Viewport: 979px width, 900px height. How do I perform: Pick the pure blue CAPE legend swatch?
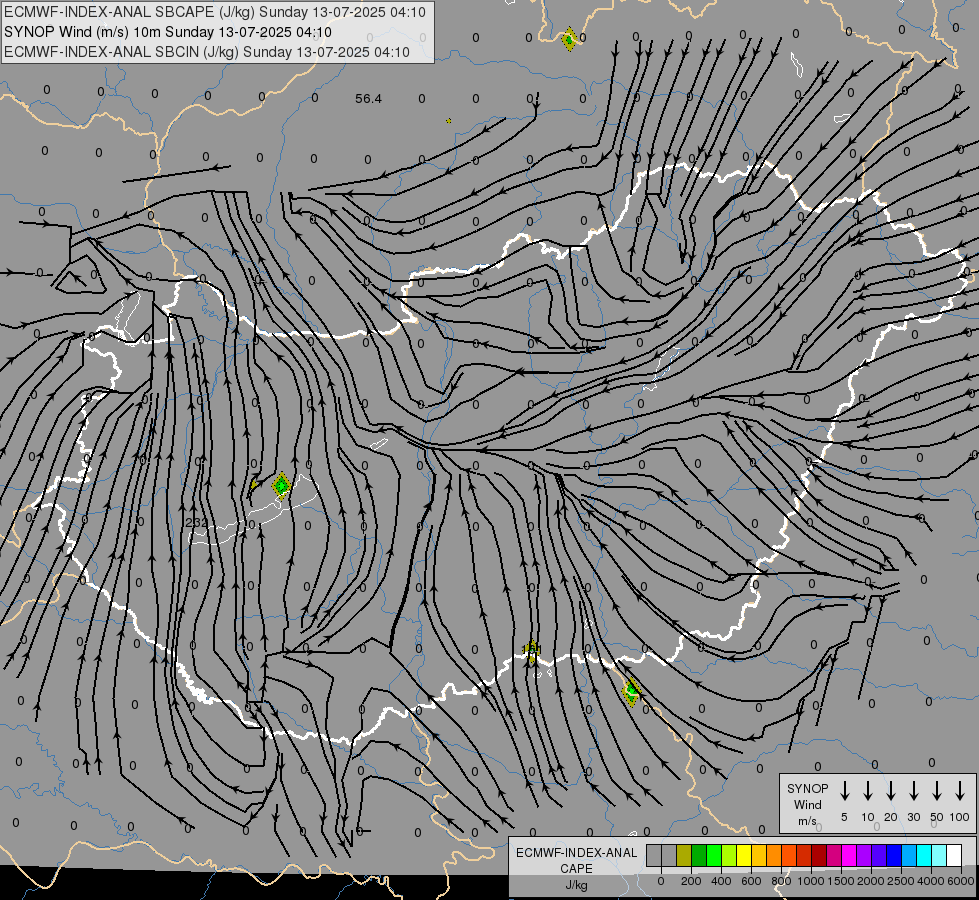pyautogui.click(x=893, y=855)
